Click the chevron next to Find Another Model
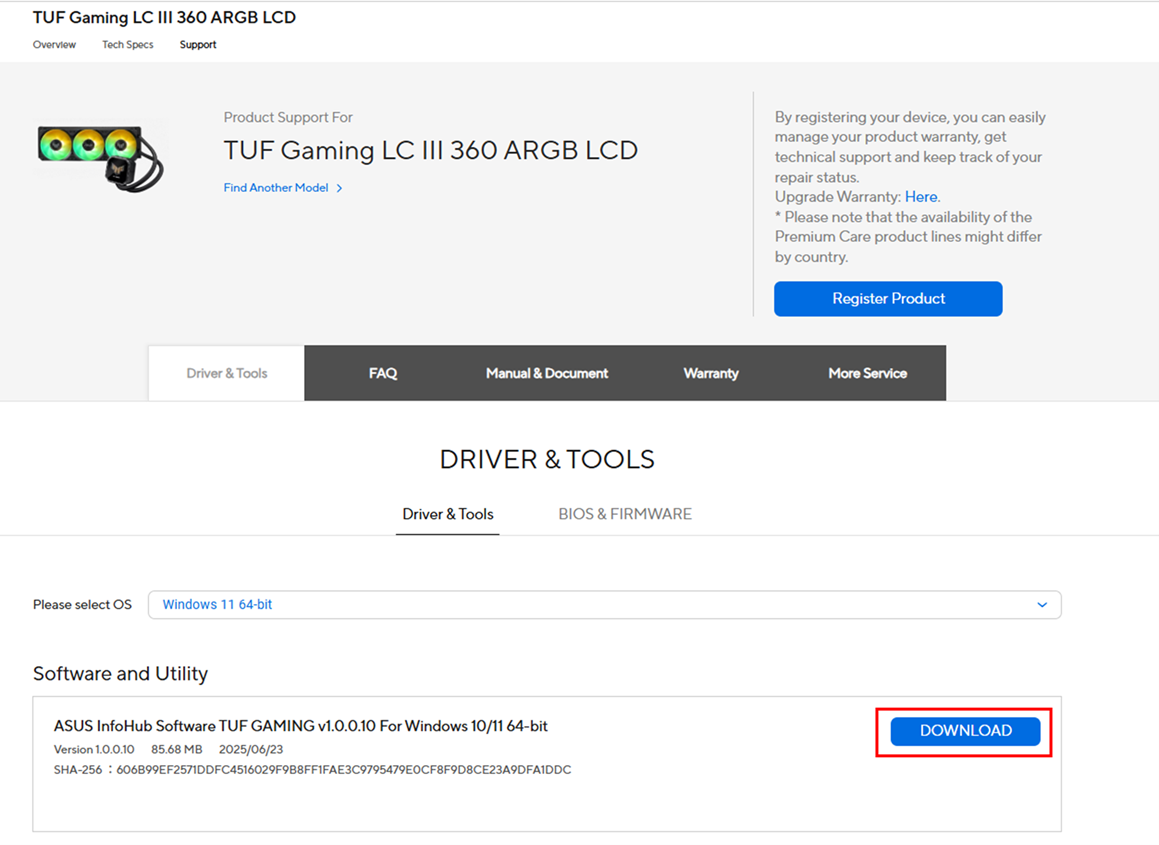This screenshot has height=845, width=1159. point(339,189)
